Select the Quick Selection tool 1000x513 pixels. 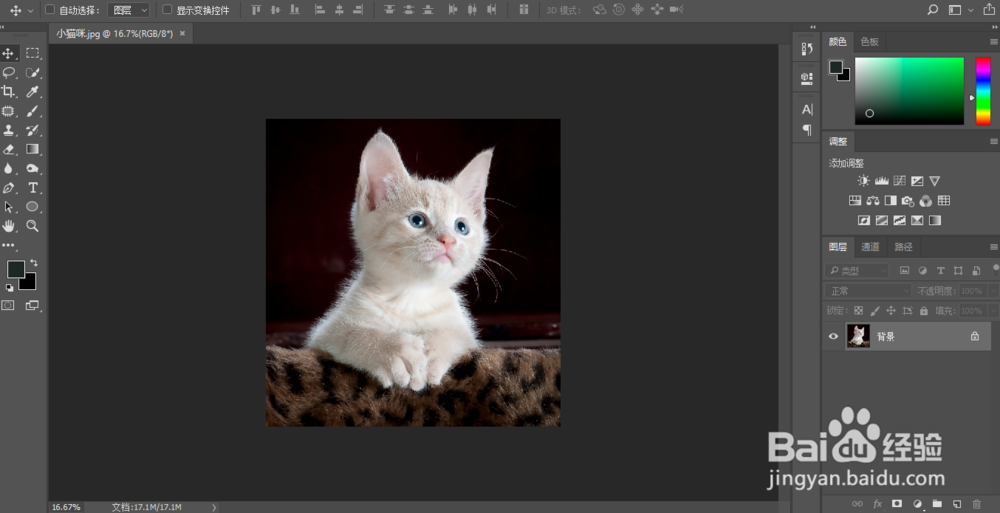pyautogui.click(x=33, y=73)
